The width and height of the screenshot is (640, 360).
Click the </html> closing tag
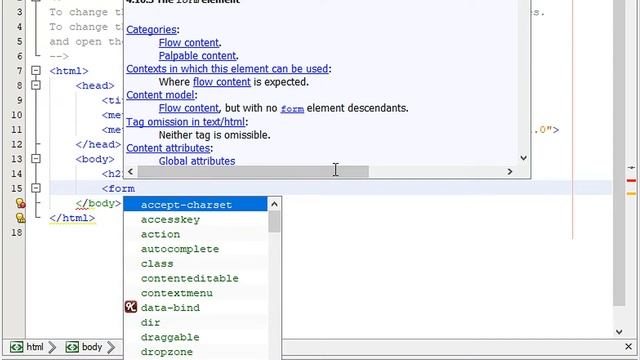click(x=72, y=218)
